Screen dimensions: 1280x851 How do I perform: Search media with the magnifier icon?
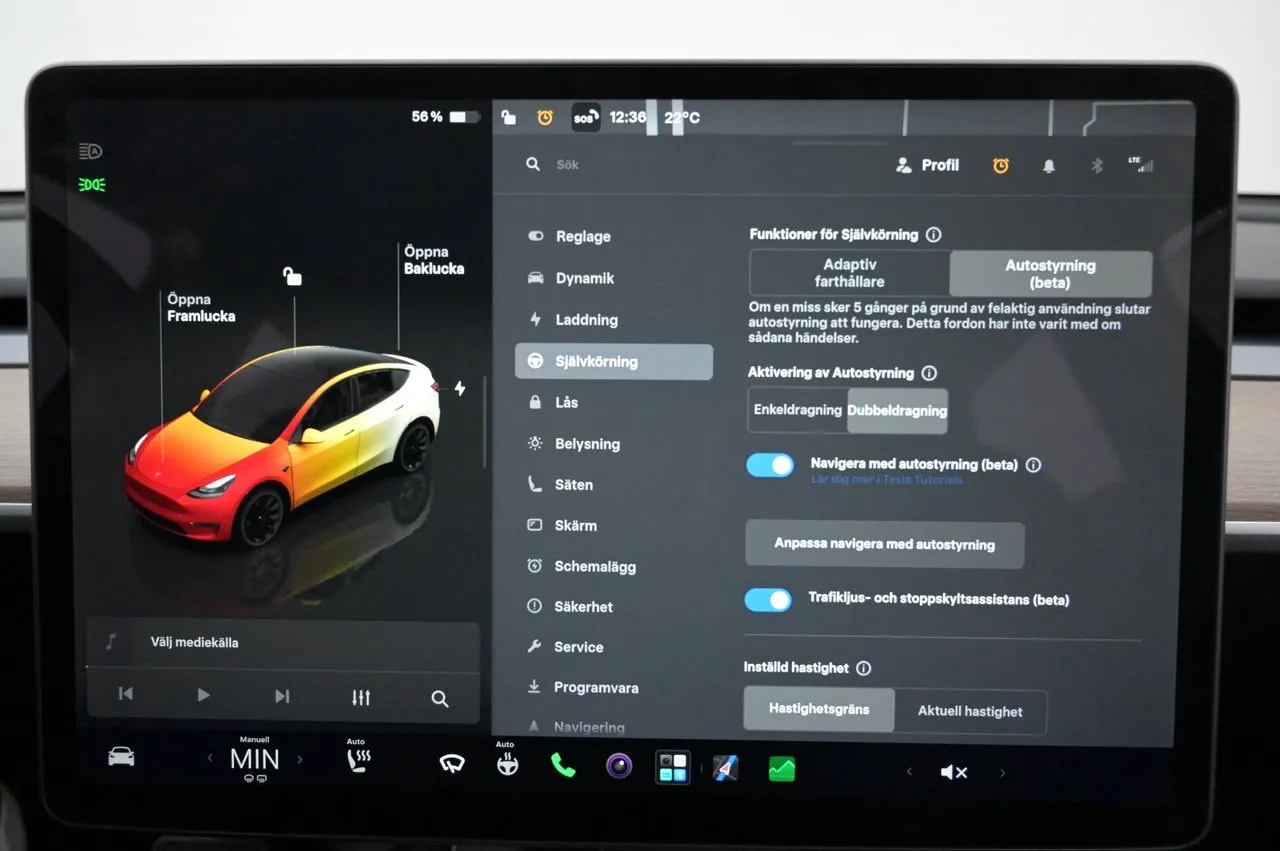tap(440, 699)
